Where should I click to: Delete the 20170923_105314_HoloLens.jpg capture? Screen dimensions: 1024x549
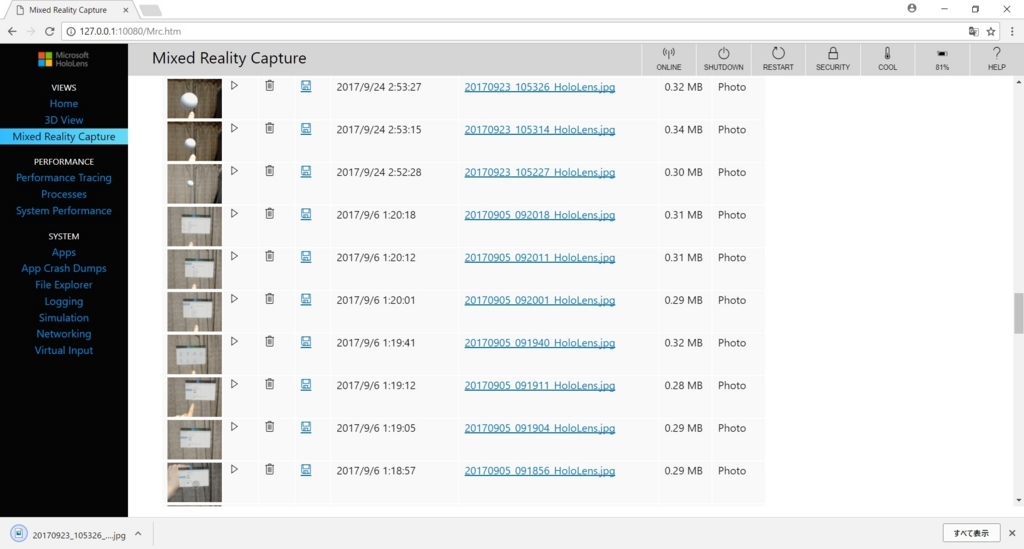point(270,128)
